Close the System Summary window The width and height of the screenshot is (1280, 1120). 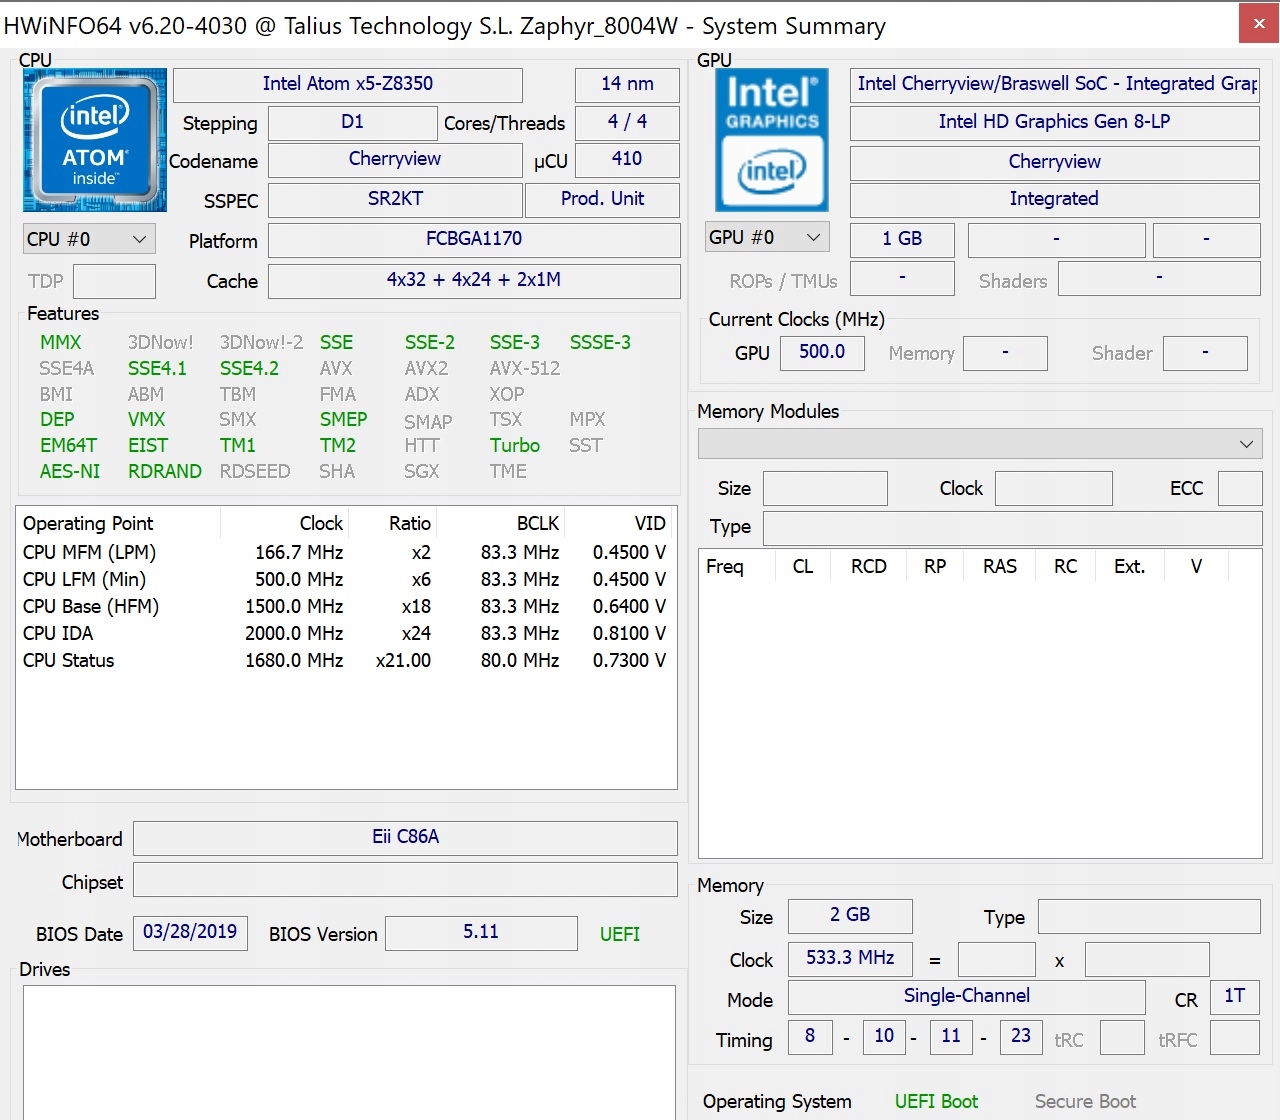[x=1258, y=24]
